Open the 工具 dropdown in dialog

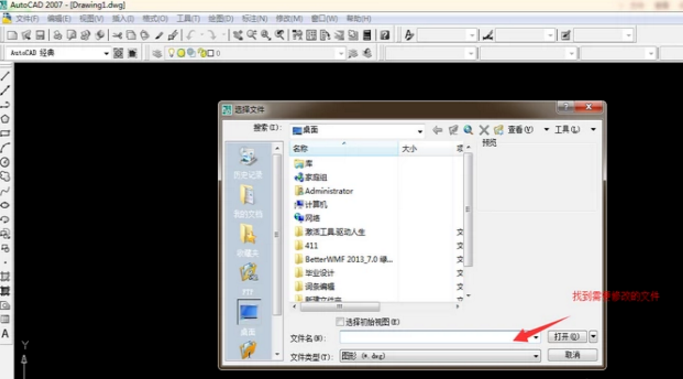[x=593, y=130]
